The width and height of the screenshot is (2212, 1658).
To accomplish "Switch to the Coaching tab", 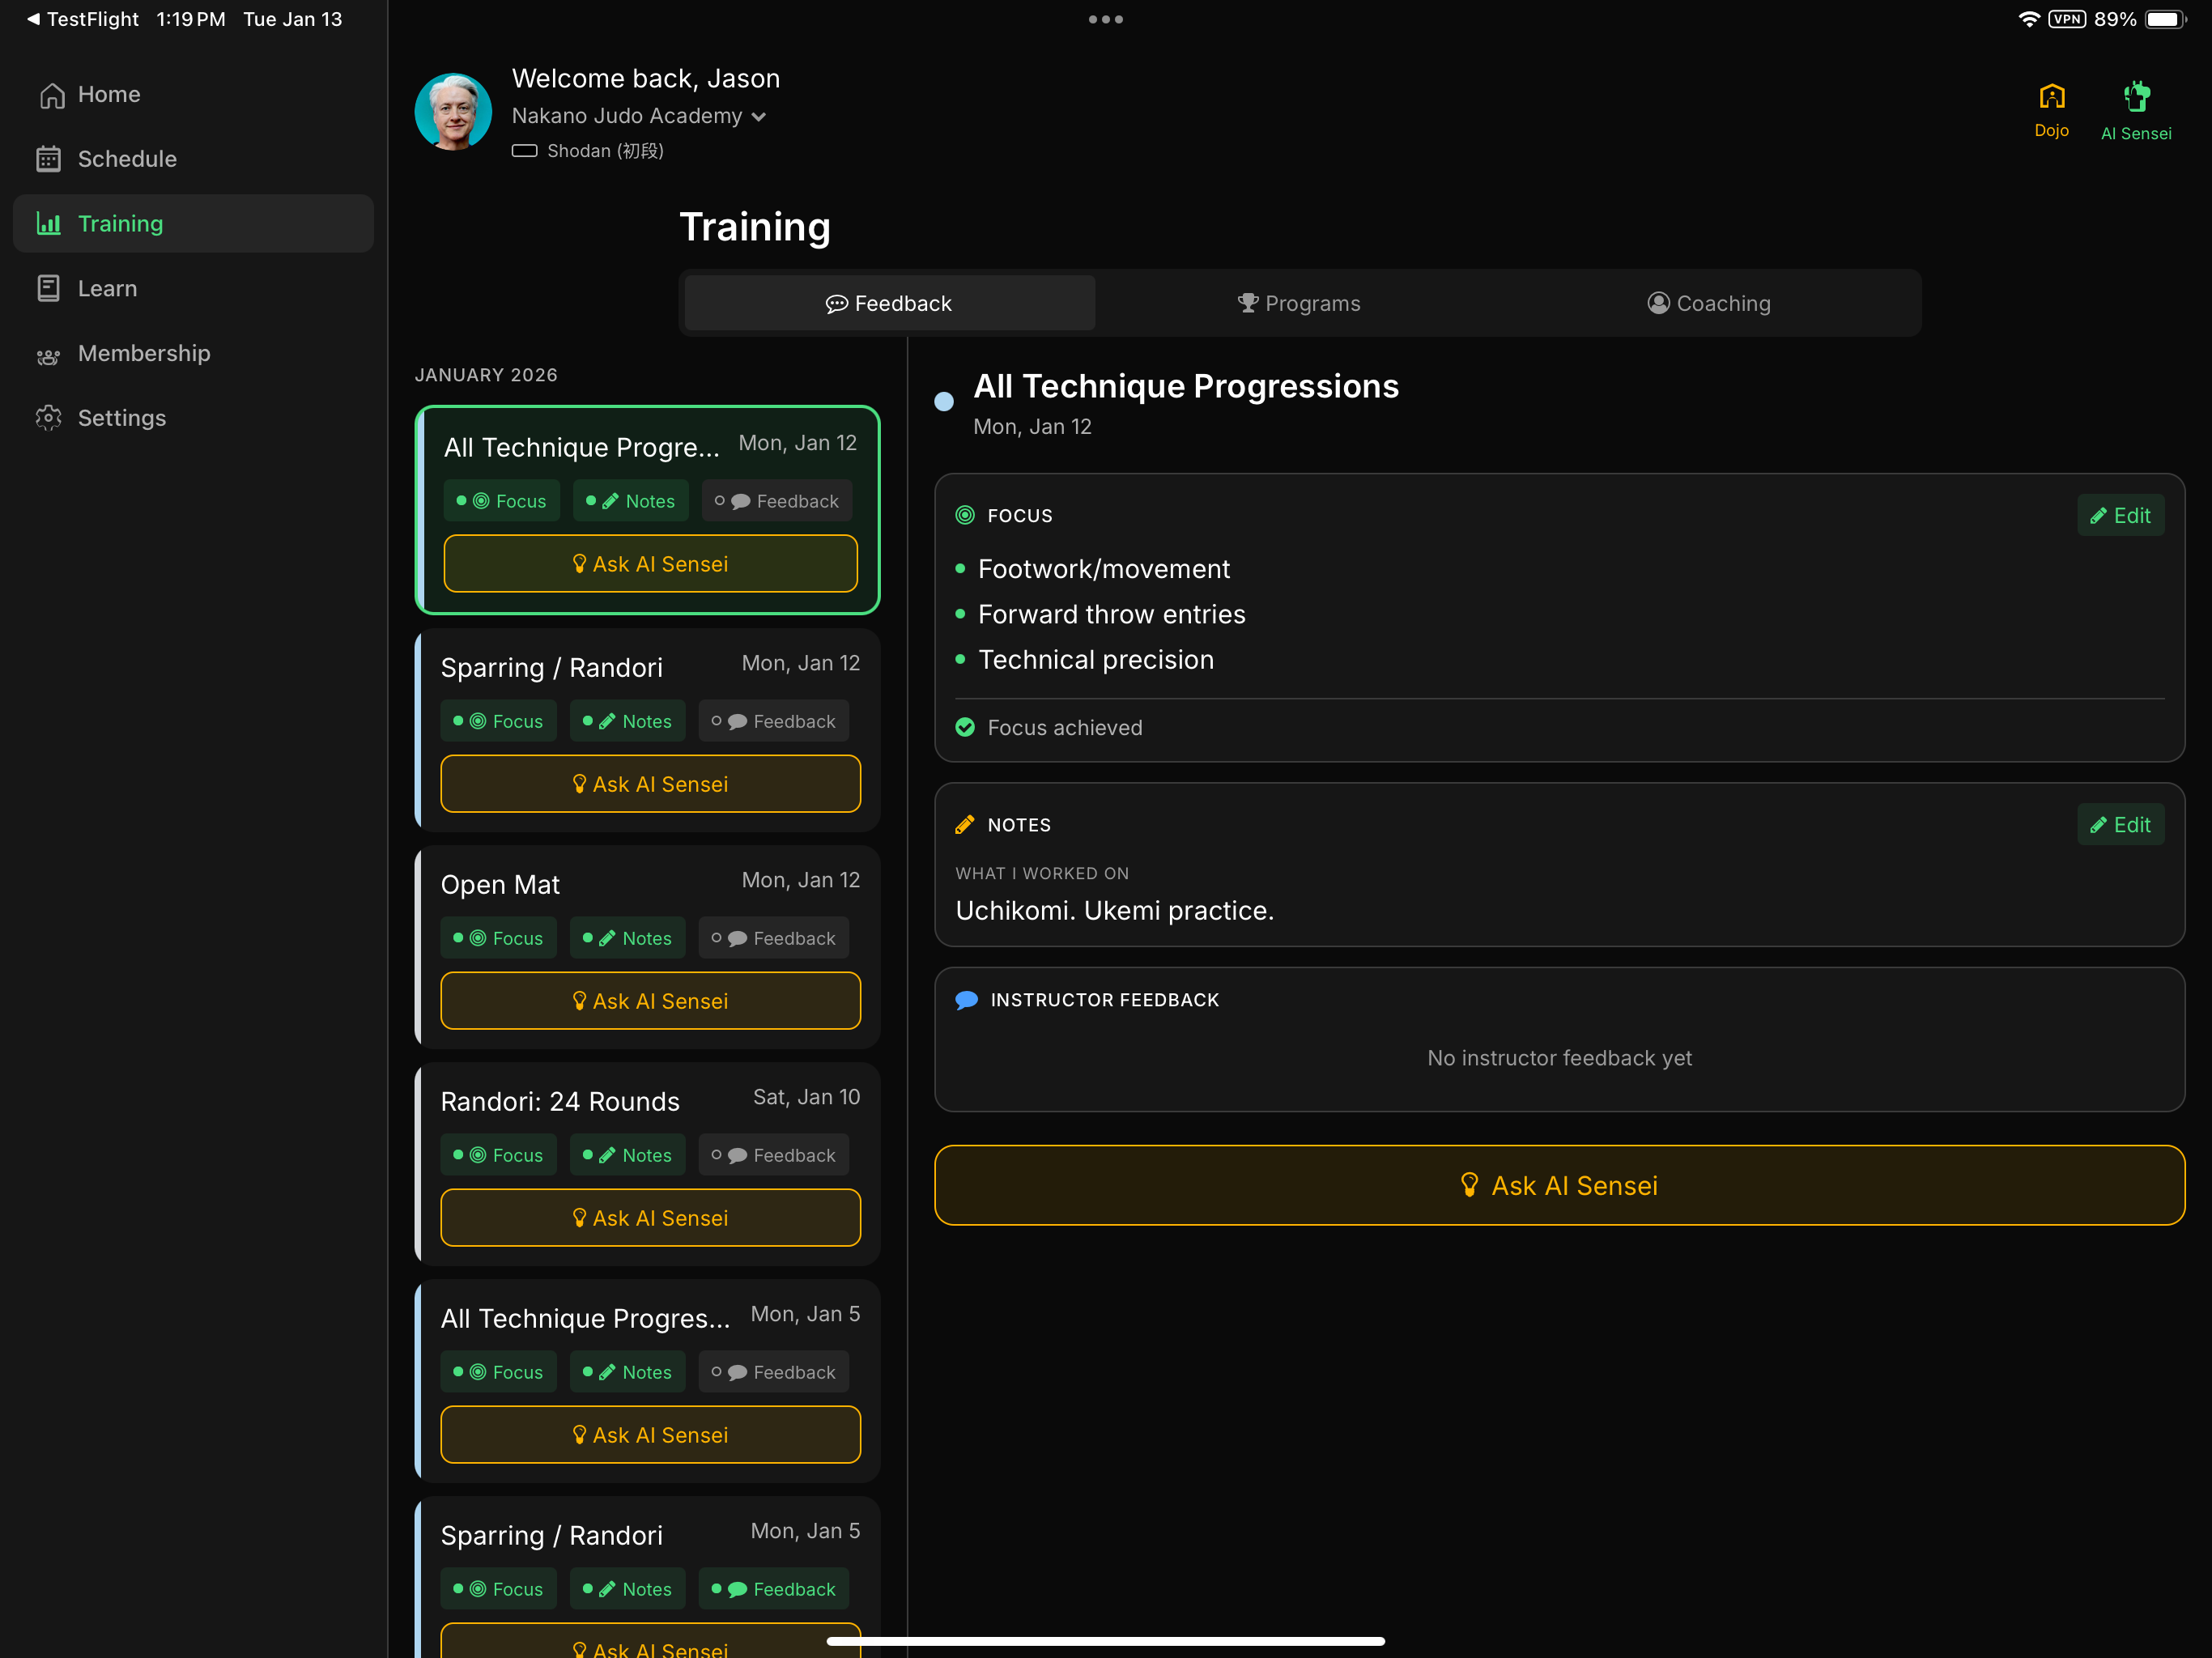I will click(x=1709, y=303).
